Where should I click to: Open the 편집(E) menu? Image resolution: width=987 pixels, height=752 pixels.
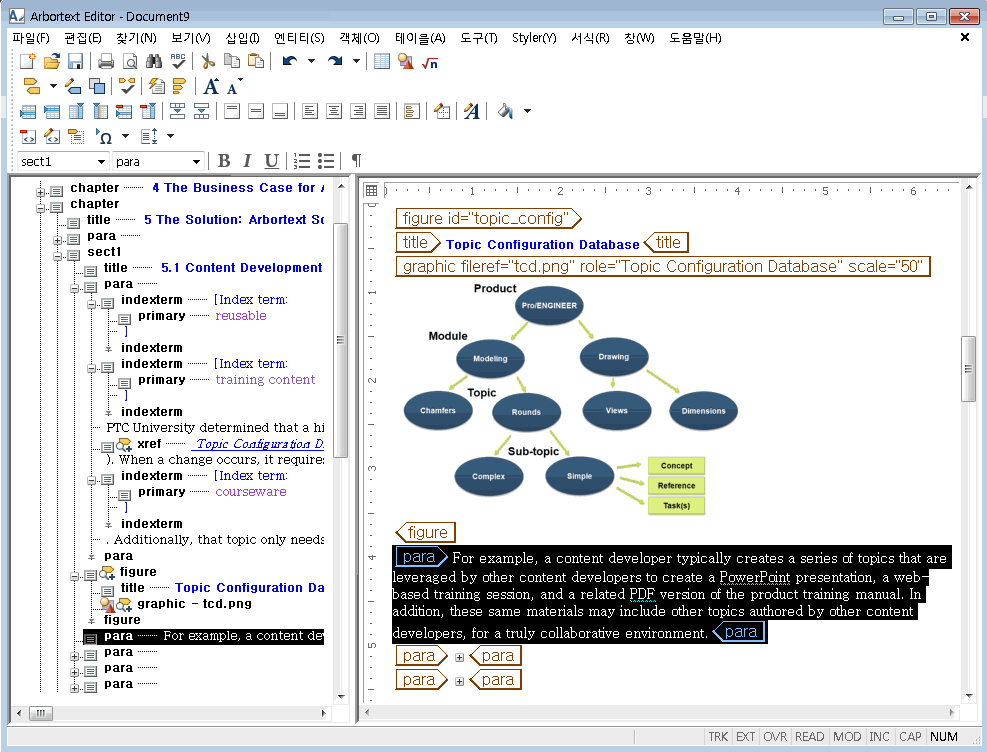pyautogui.click(x=83, y=38)
